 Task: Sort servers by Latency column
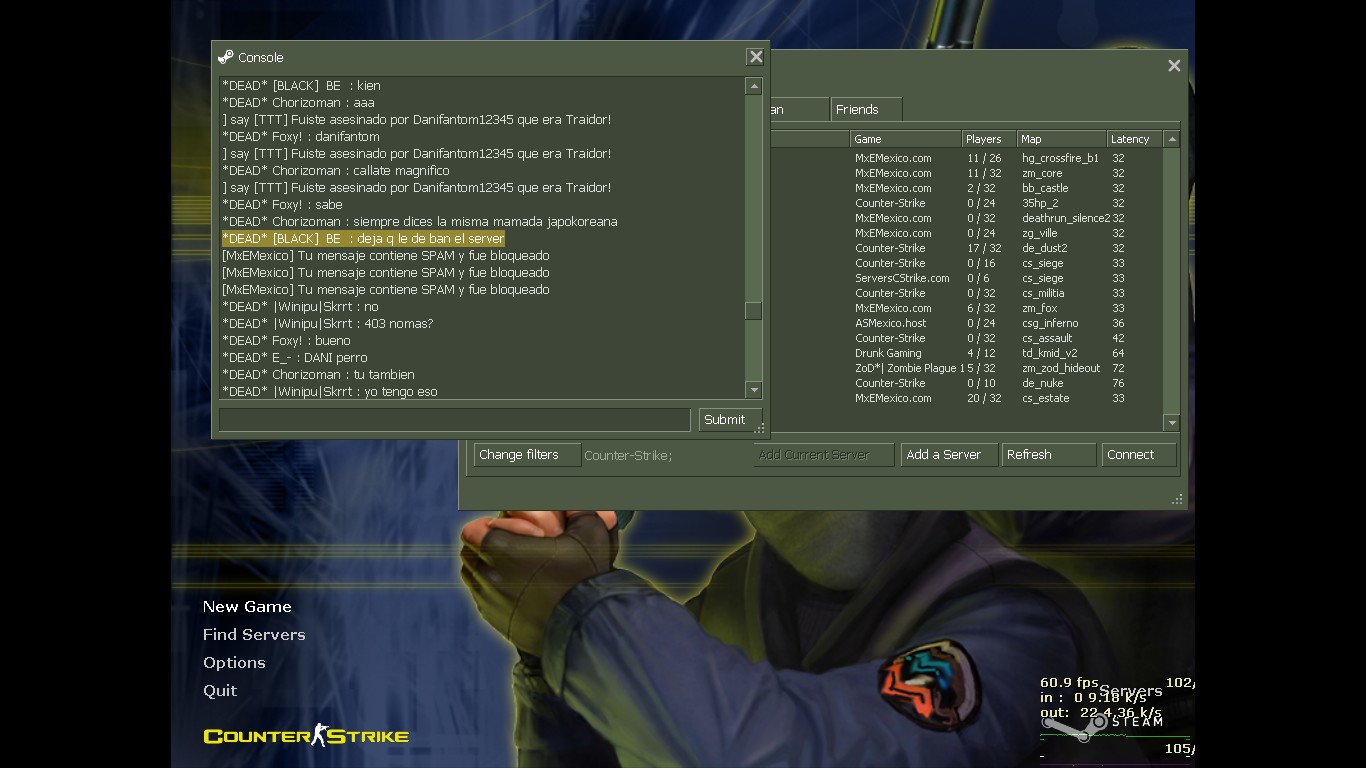[1135, 139]
